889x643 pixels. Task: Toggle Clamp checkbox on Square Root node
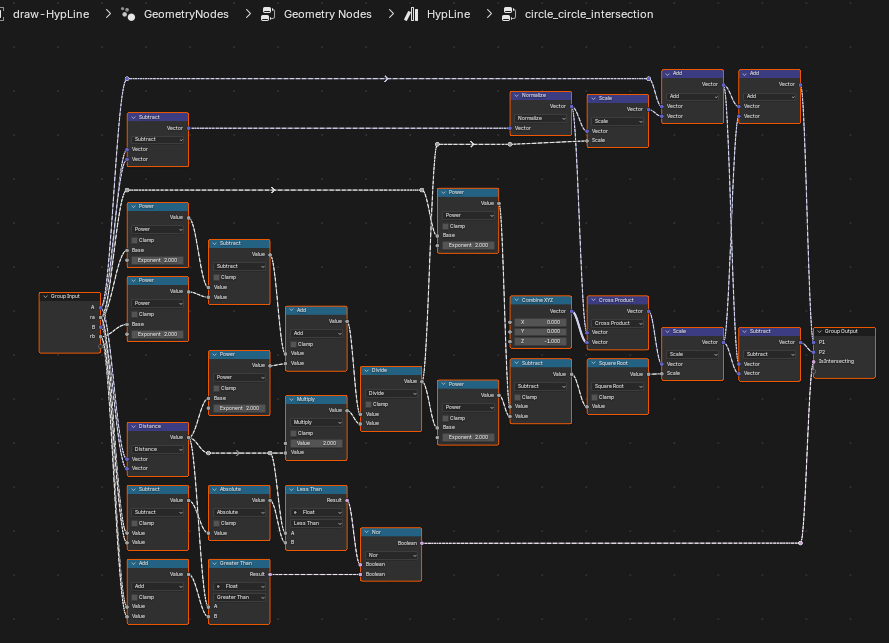click(594, 397)
